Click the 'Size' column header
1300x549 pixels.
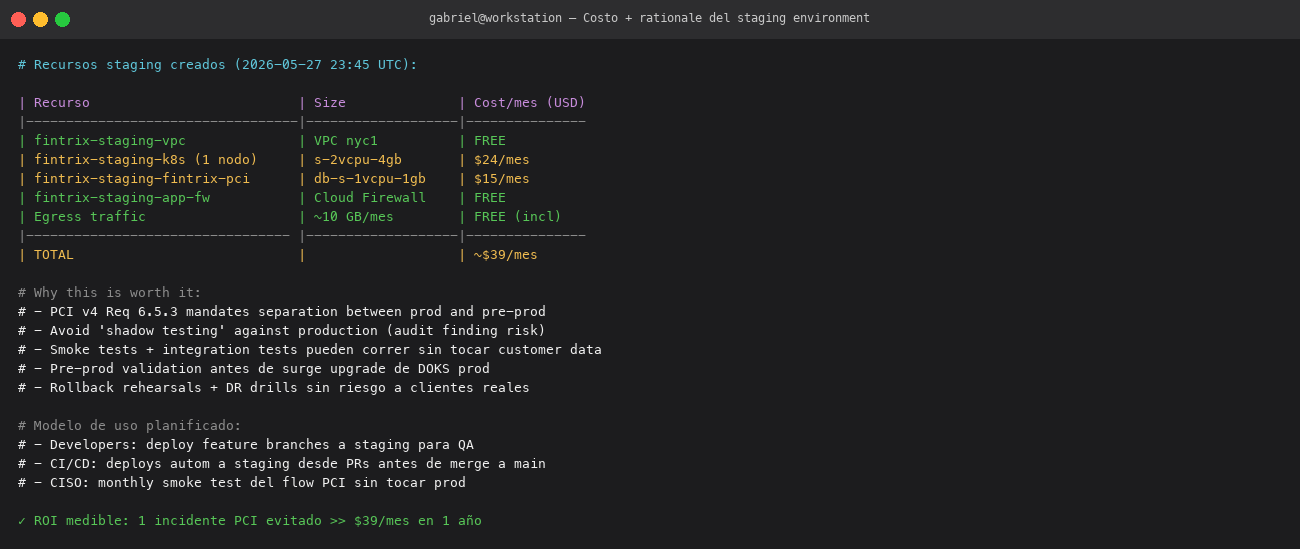[x=330, y=103]
